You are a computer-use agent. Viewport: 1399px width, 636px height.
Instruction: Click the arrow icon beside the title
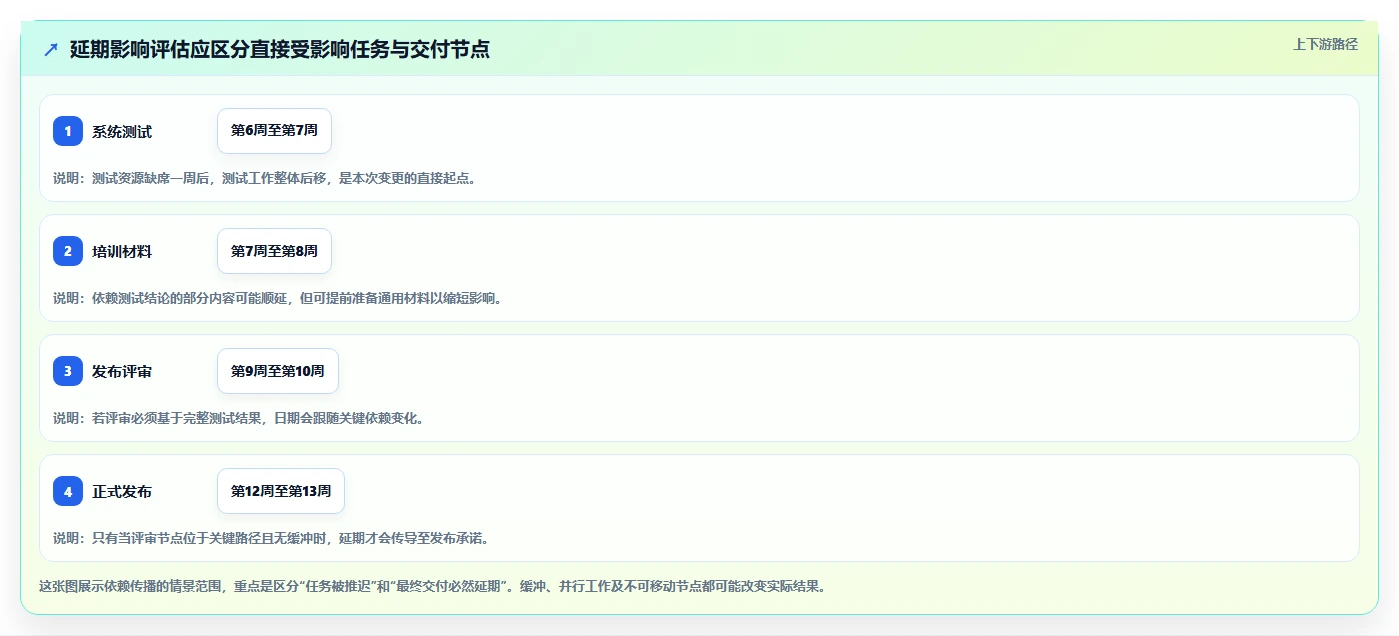click(x=51, y=49)
